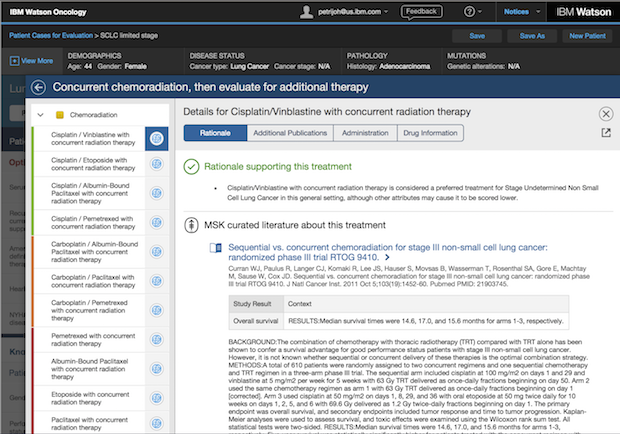
Task: Click the Save button
Action: tap(477, 36)
